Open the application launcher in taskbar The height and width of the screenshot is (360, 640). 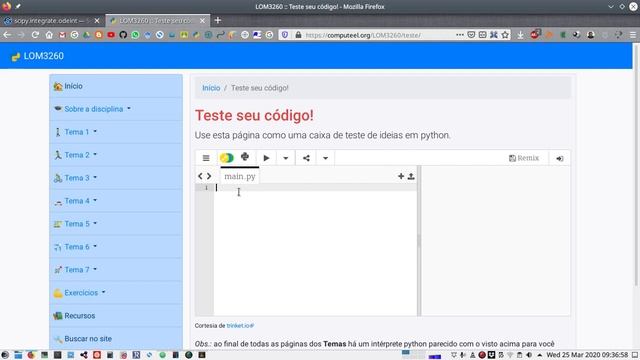[x=5, y=355]
